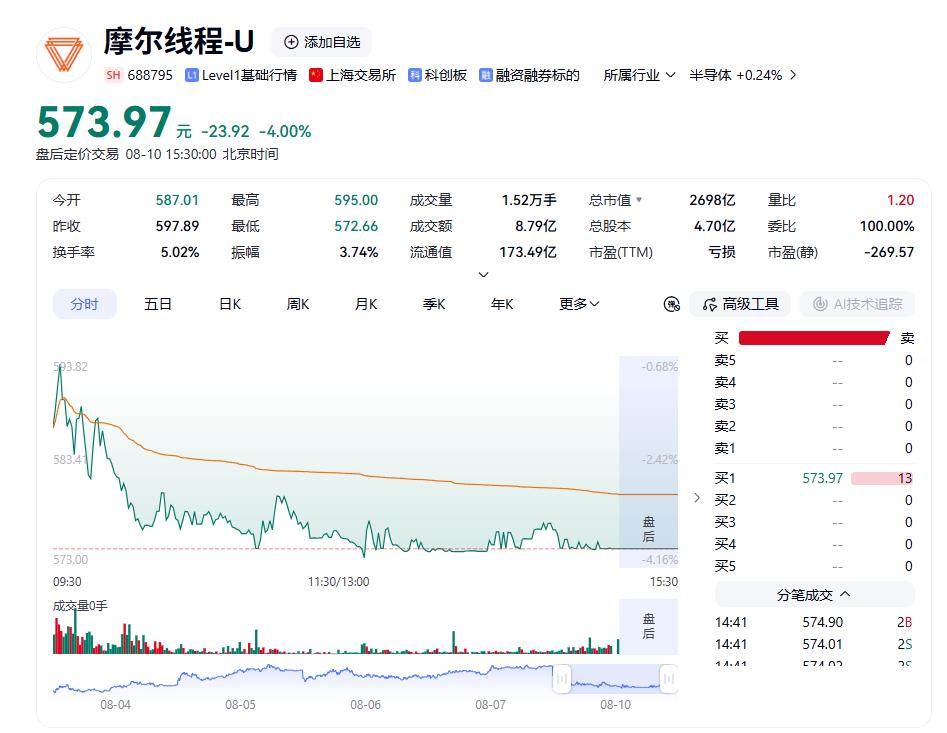Click 08-05 on the range timeline

(x=240, y=705)
